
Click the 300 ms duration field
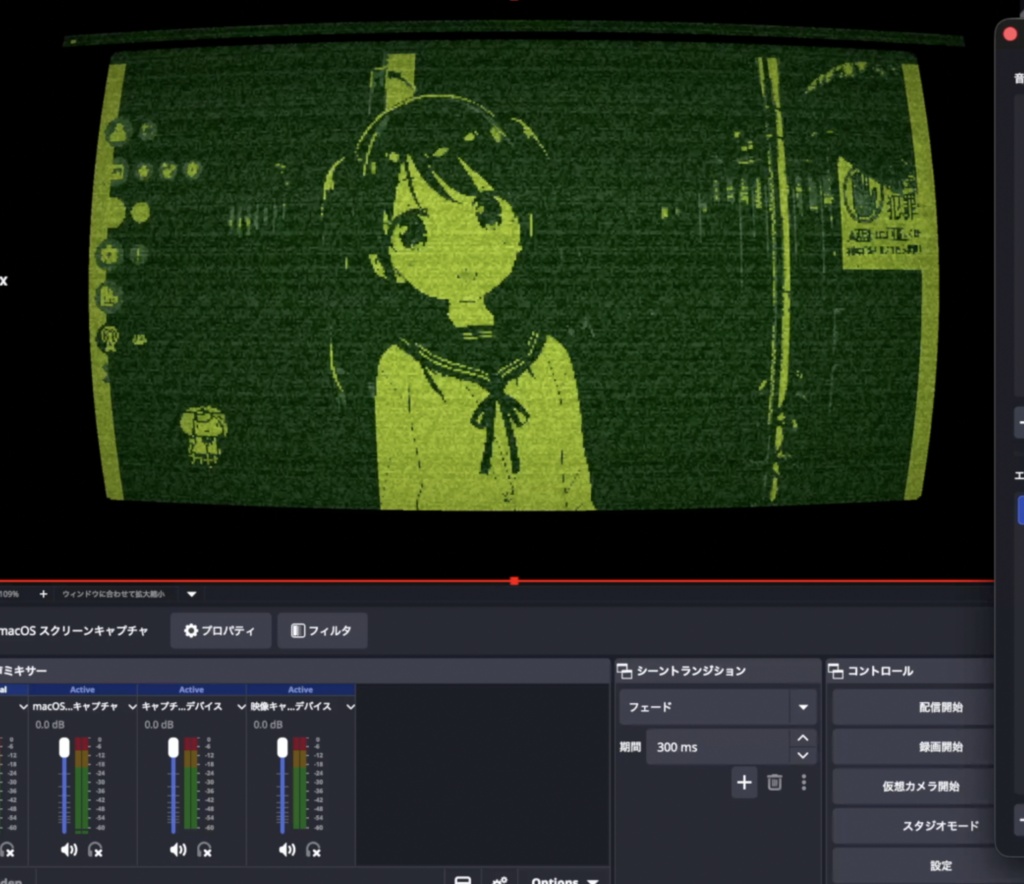(x=718, y=747)
